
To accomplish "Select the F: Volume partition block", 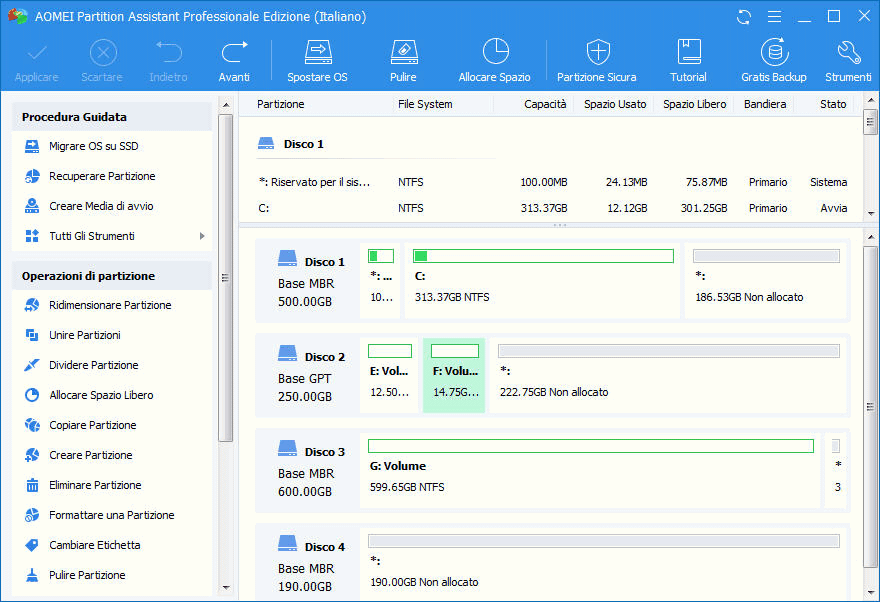I will [x=454, y=375].
